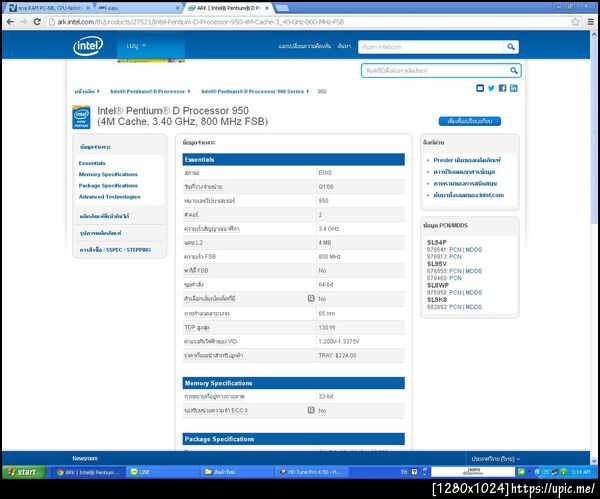600x499 pixels.
Task: Click the product specification search field
Action: click(435, 70)
